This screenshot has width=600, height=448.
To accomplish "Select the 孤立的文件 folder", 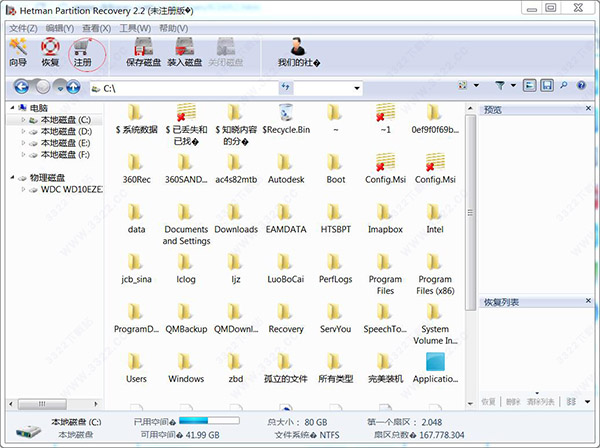I will coord(285,368).
